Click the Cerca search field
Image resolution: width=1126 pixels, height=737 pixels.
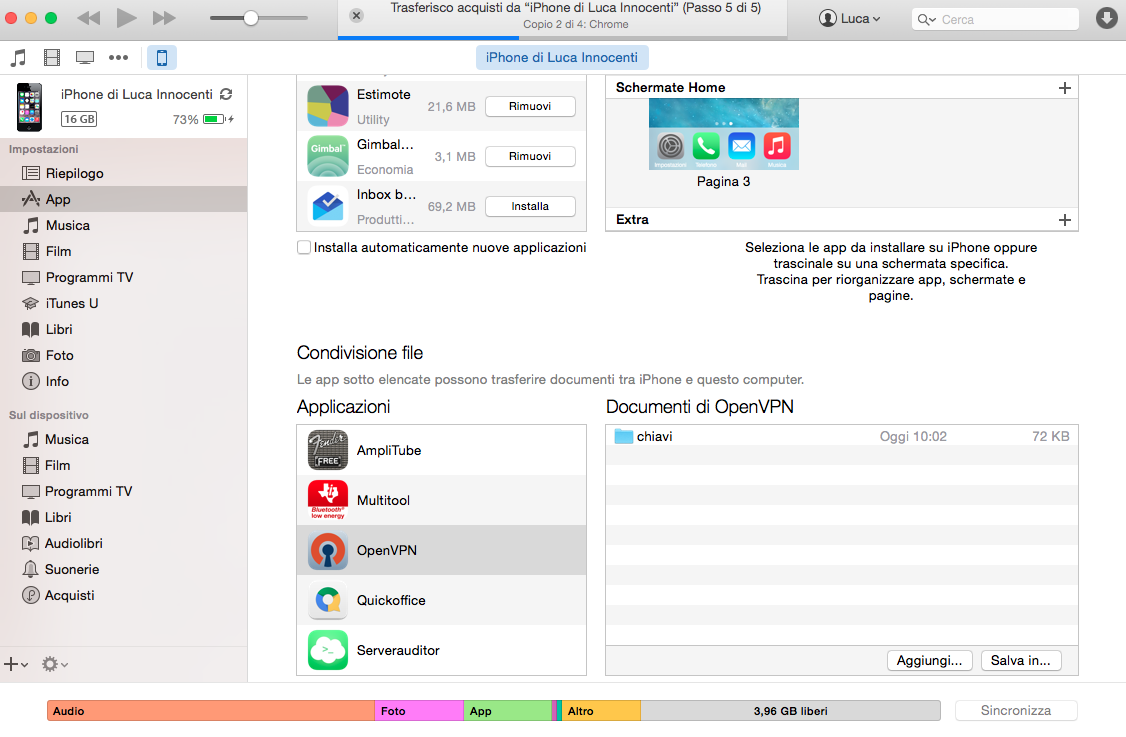pyautogui.click(x=995, y=19)
